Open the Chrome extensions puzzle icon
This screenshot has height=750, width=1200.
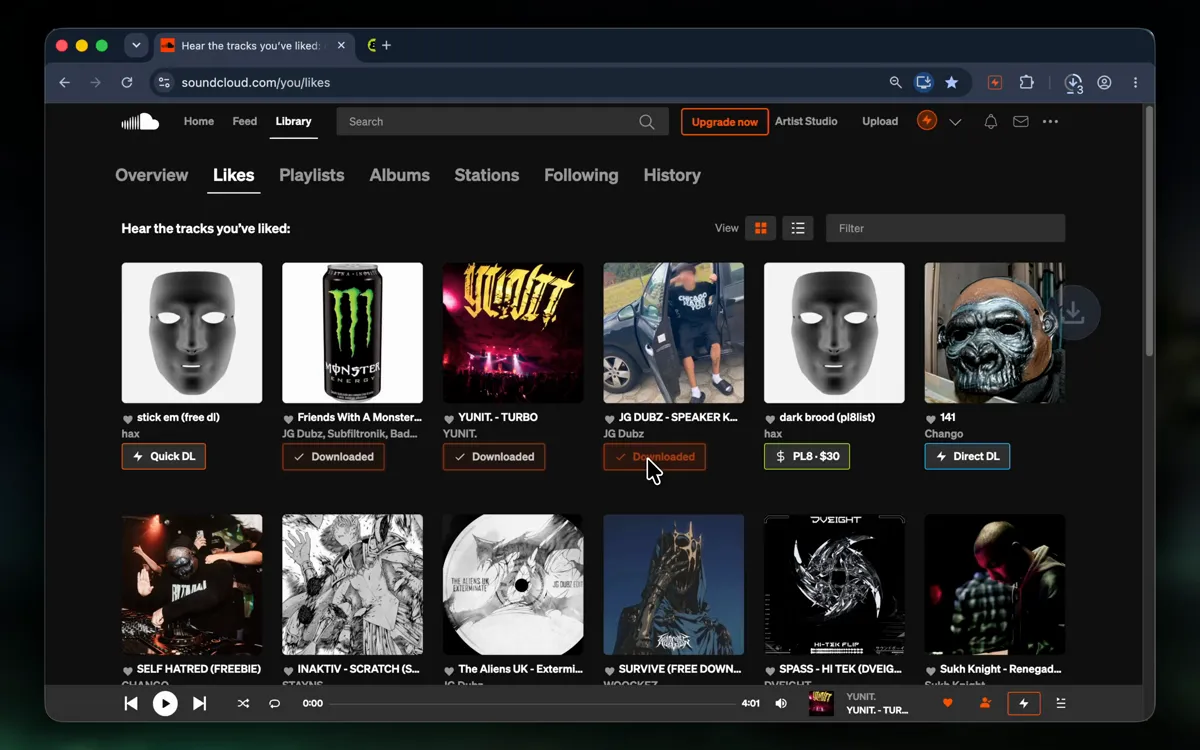click(x=1026, y=83)
